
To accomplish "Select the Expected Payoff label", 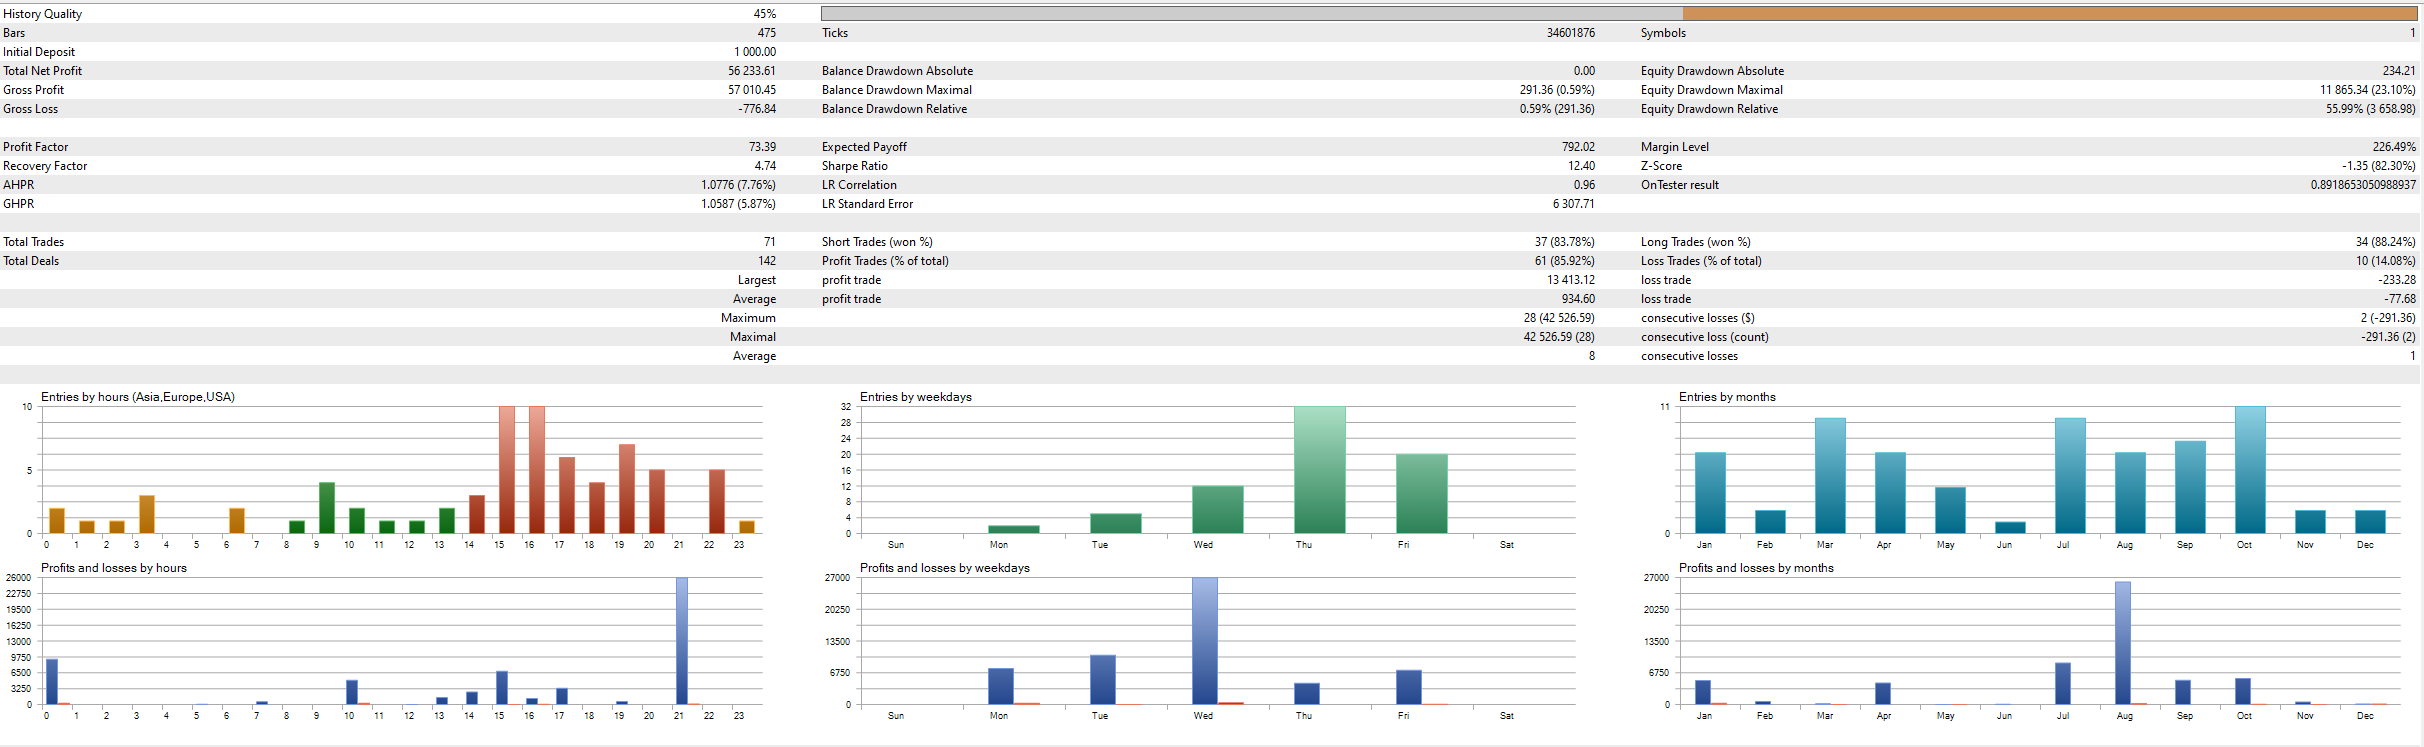I will coord(864,147).
